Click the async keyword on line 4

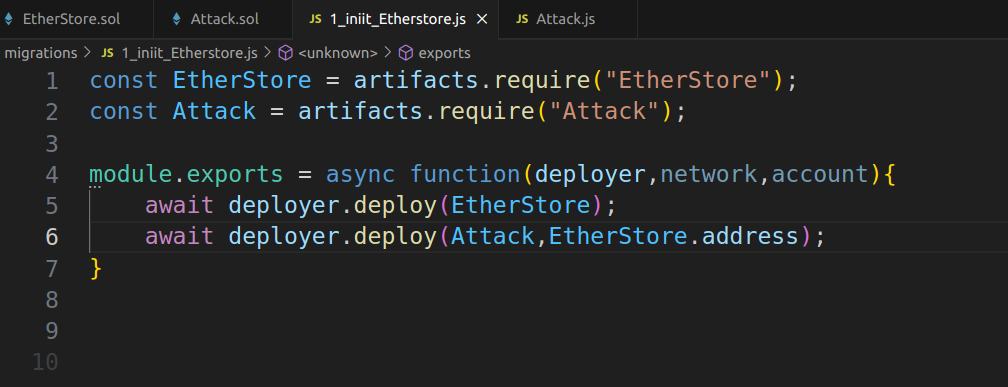[x=360, y=174]
